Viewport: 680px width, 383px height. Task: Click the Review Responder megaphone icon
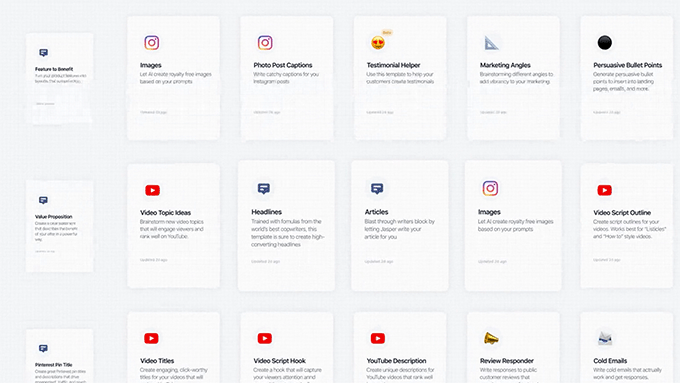click(491, 338)
